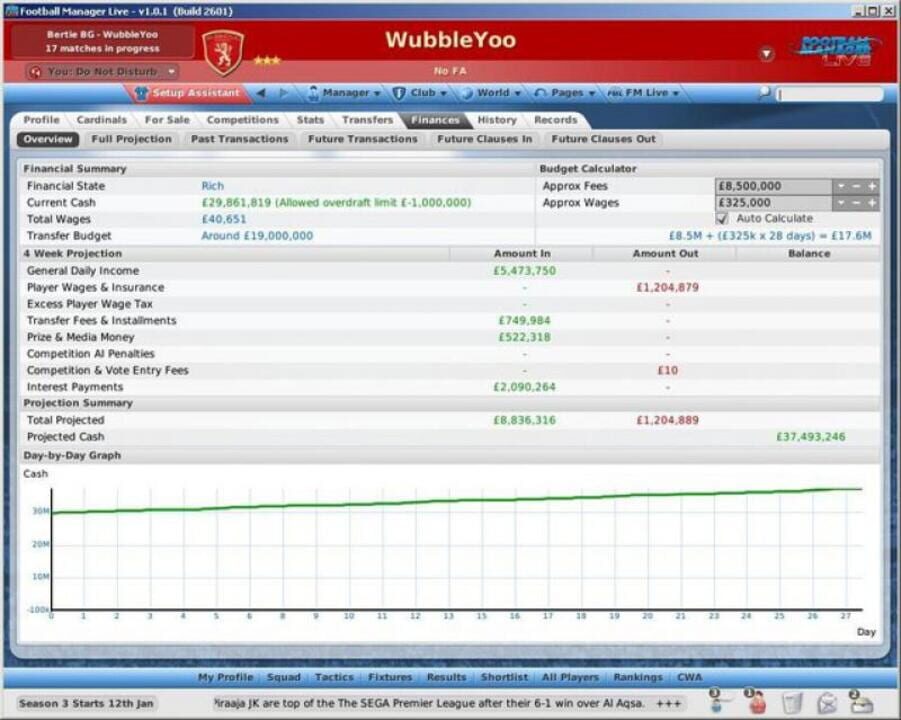Open the trash icon in the status bar
Image resolution: width=901 pixels, height=720 pixels.
[789, 704]
